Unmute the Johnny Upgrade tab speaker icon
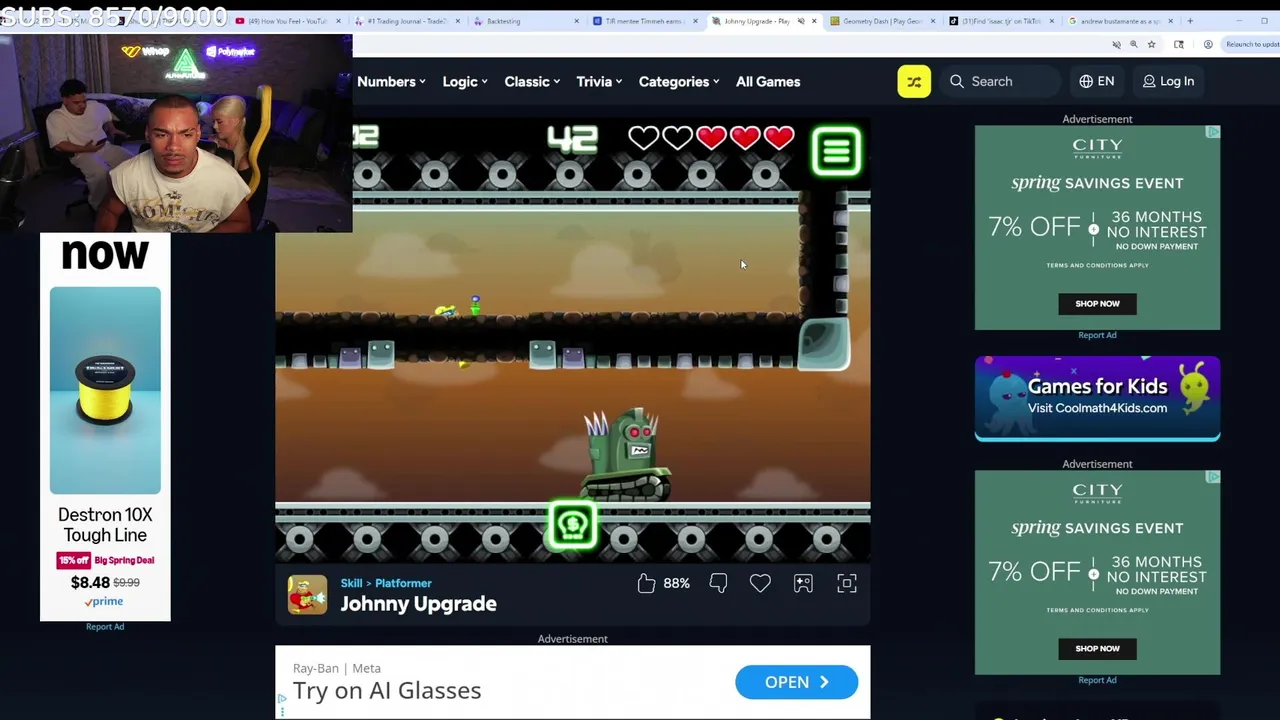 [801, 21]
